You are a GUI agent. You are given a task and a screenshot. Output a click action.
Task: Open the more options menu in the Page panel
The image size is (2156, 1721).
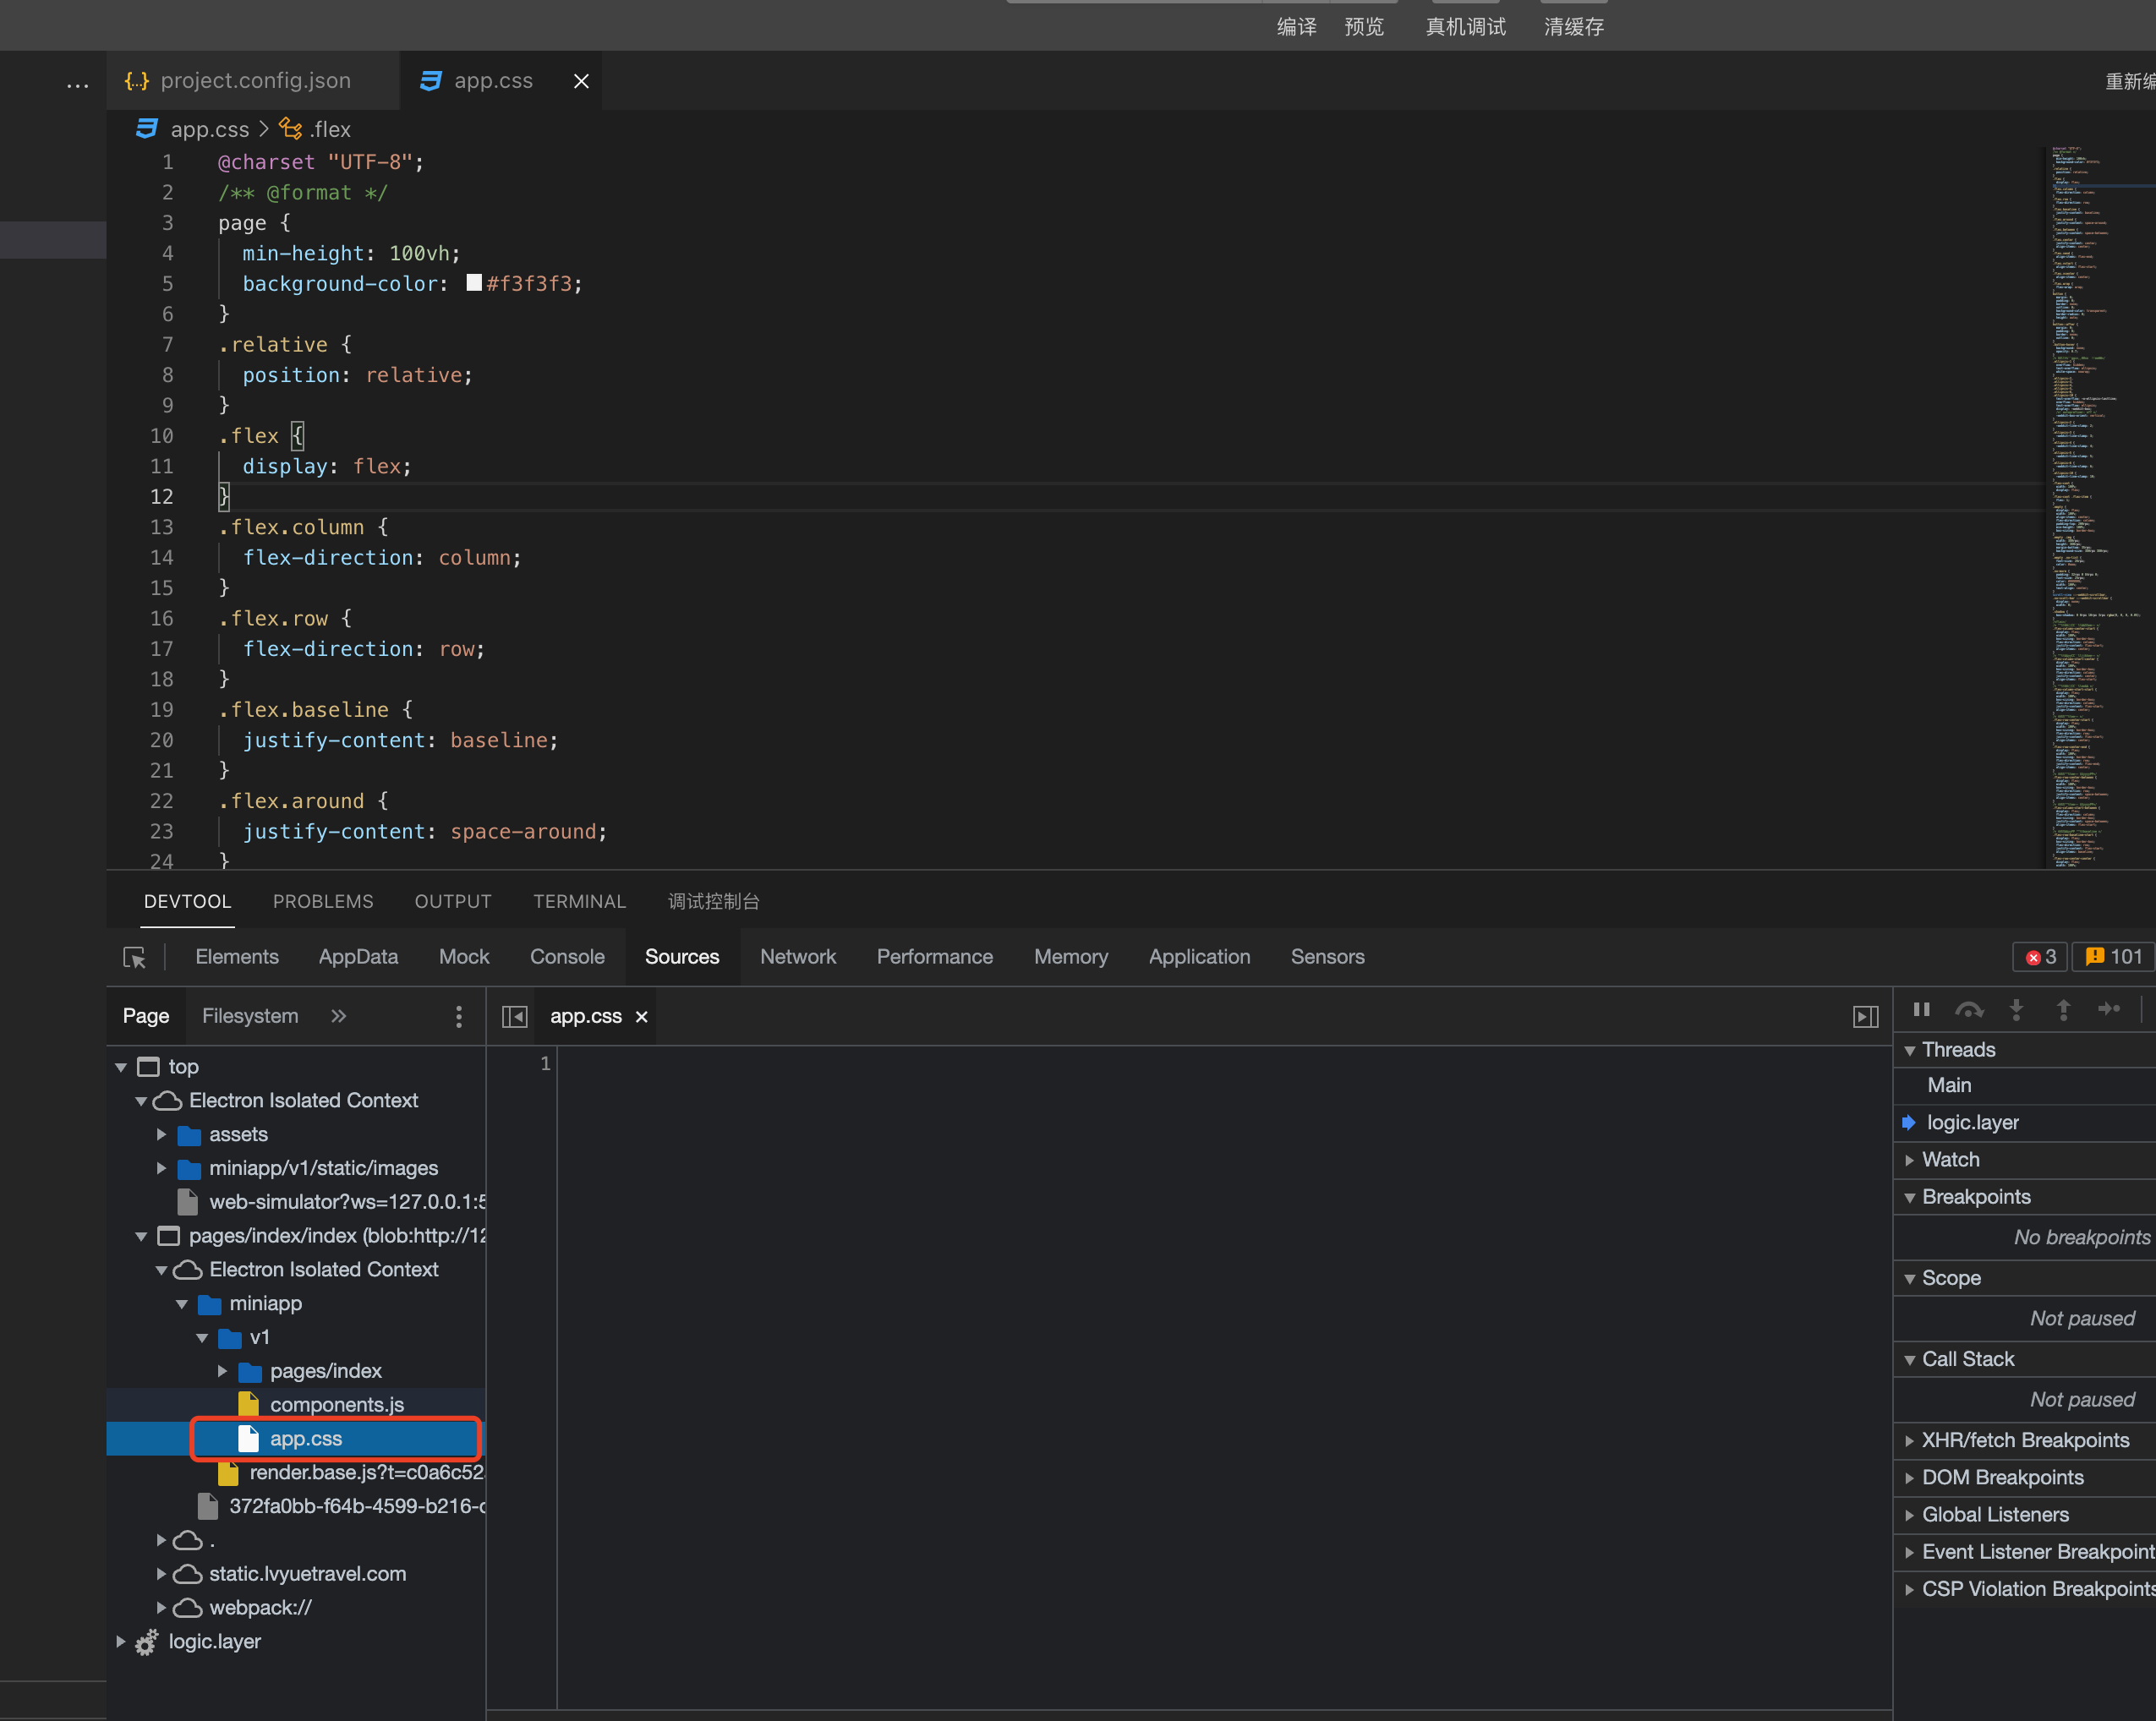pos(458,1016)
